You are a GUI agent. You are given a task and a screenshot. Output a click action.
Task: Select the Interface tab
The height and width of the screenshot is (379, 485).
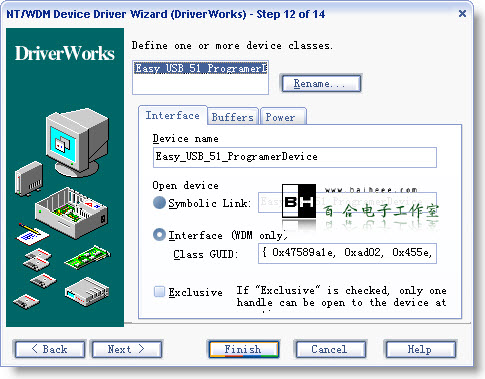pyautogui.click(x=173, y=115)
